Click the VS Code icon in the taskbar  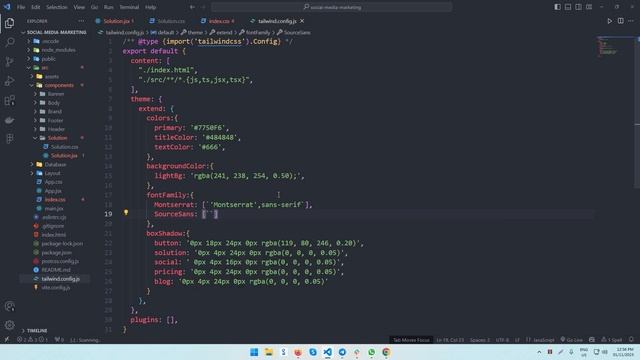tap(327, 352)
